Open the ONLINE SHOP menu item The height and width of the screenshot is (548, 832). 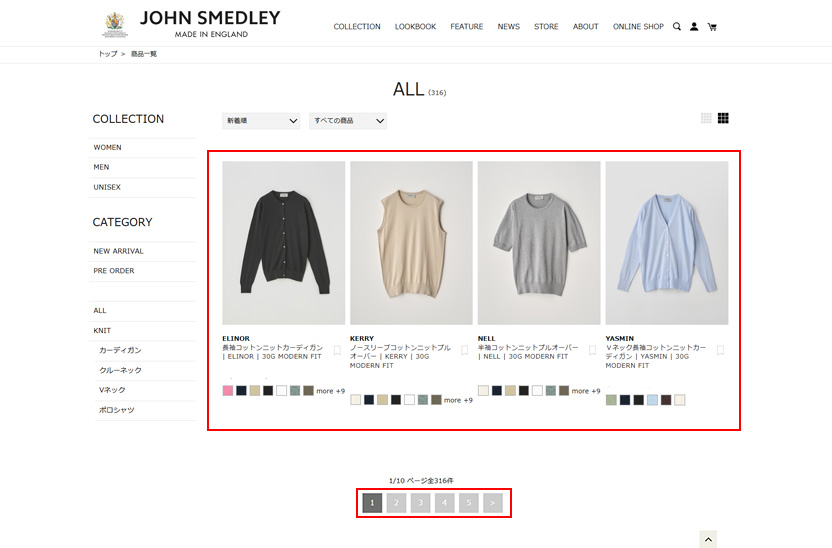click(x=638, y=27)
